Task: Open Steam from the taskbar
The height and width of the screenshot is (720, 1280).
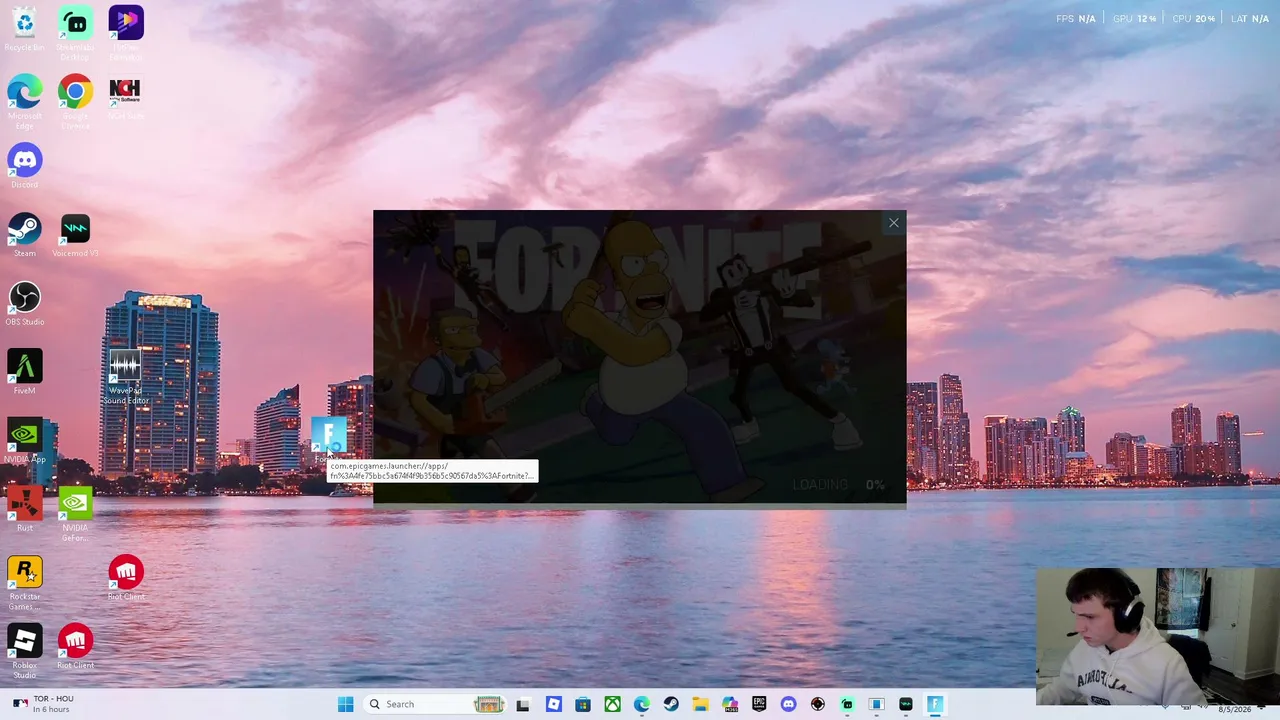Action: pyautogui.click(x=671, y=704)
